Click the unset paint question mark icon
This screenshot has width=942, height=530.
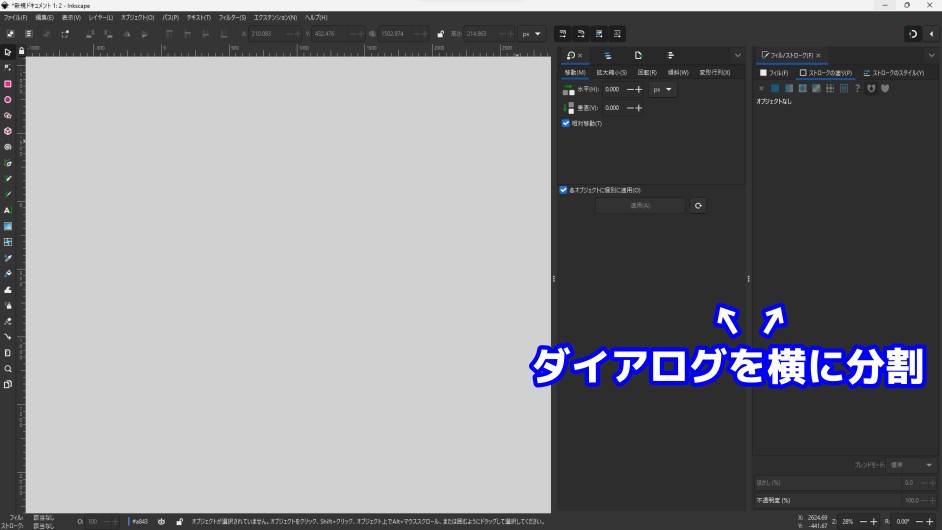[x=857, y=88]
